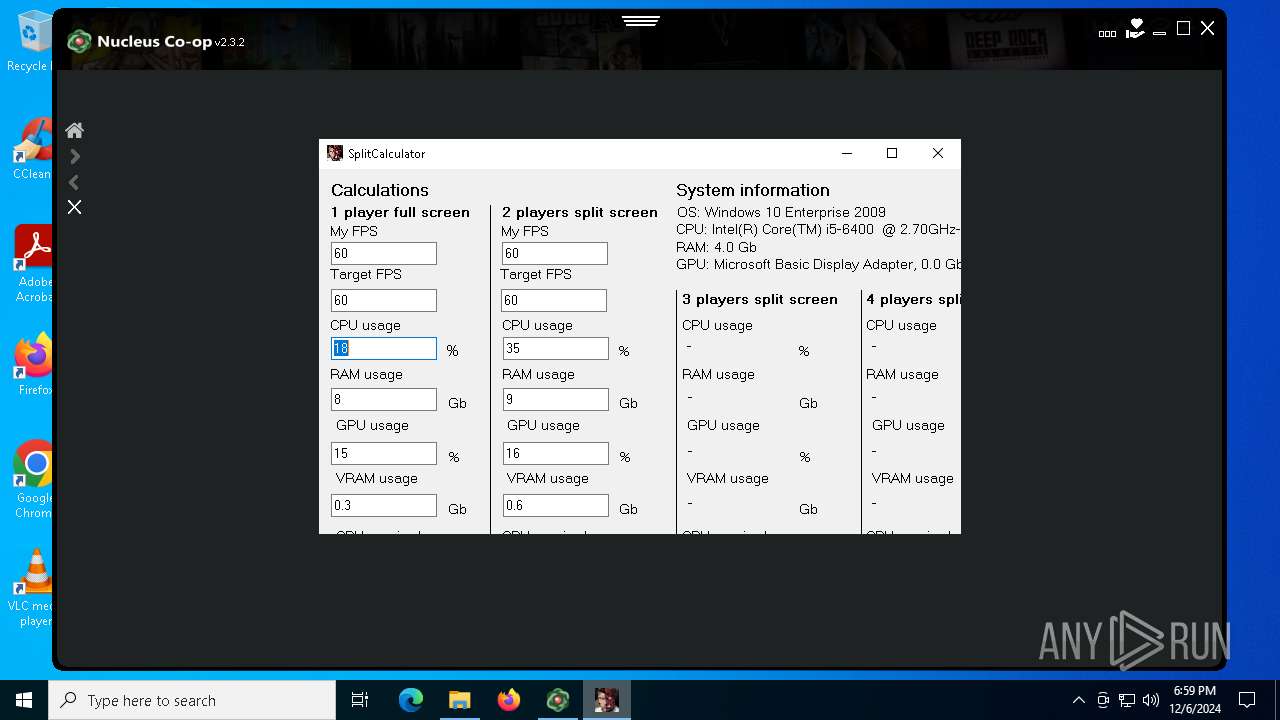
Task: Click '2 players split screen' label
Action: click(580, 212)
